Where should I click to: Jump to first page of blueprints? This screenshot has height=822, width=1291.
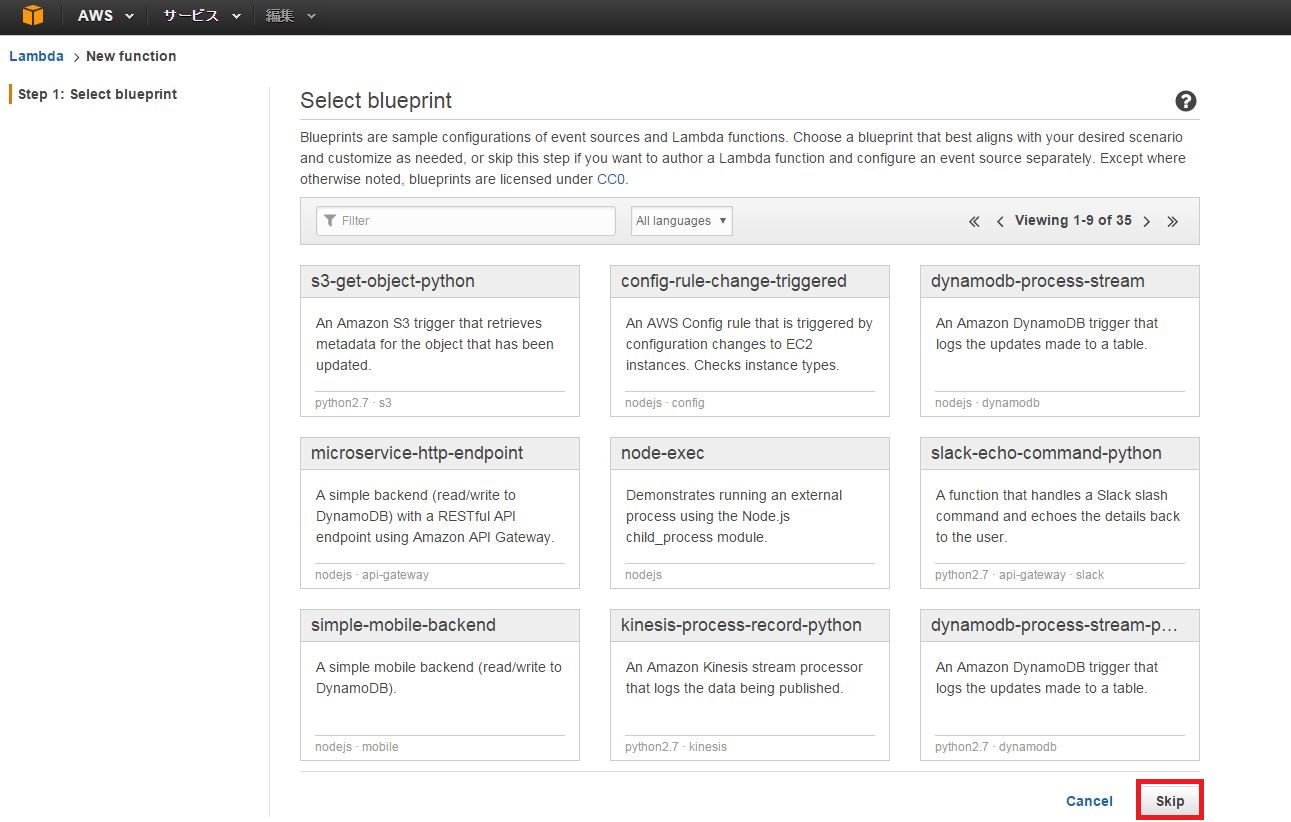974,222
